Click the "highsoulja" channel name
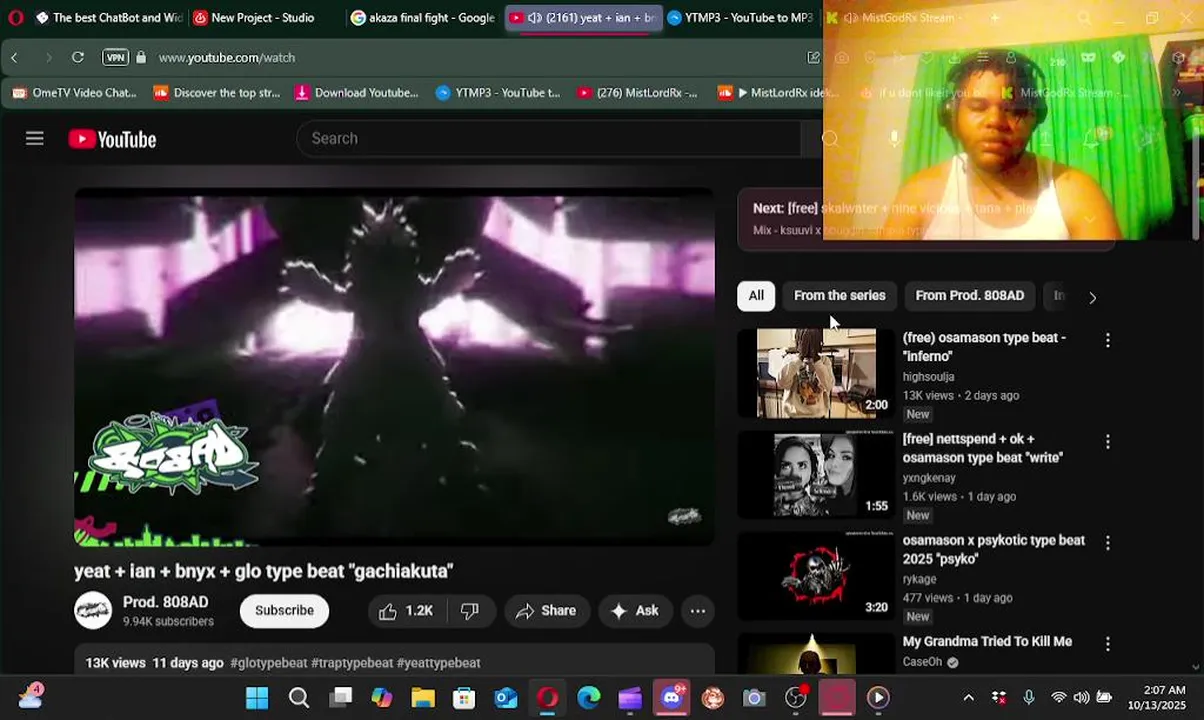 929,377
